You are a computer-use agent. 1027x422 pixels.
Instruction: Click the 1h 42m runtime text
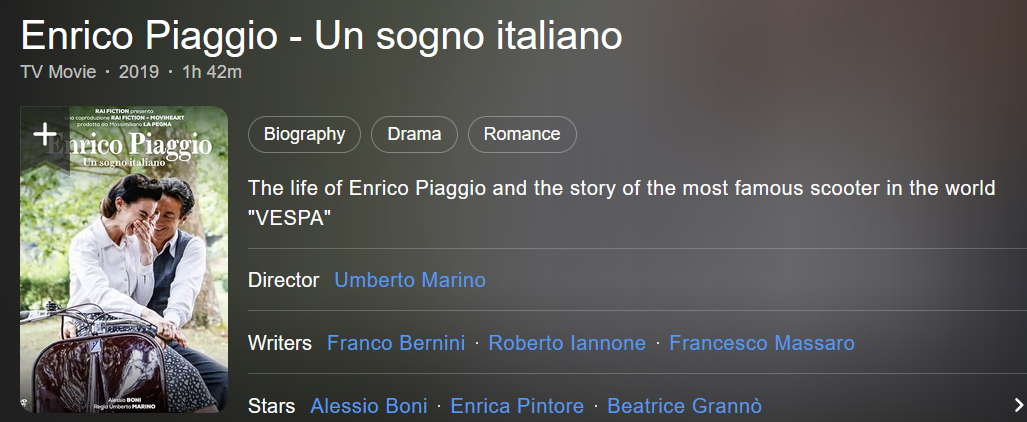click(211, 72)
